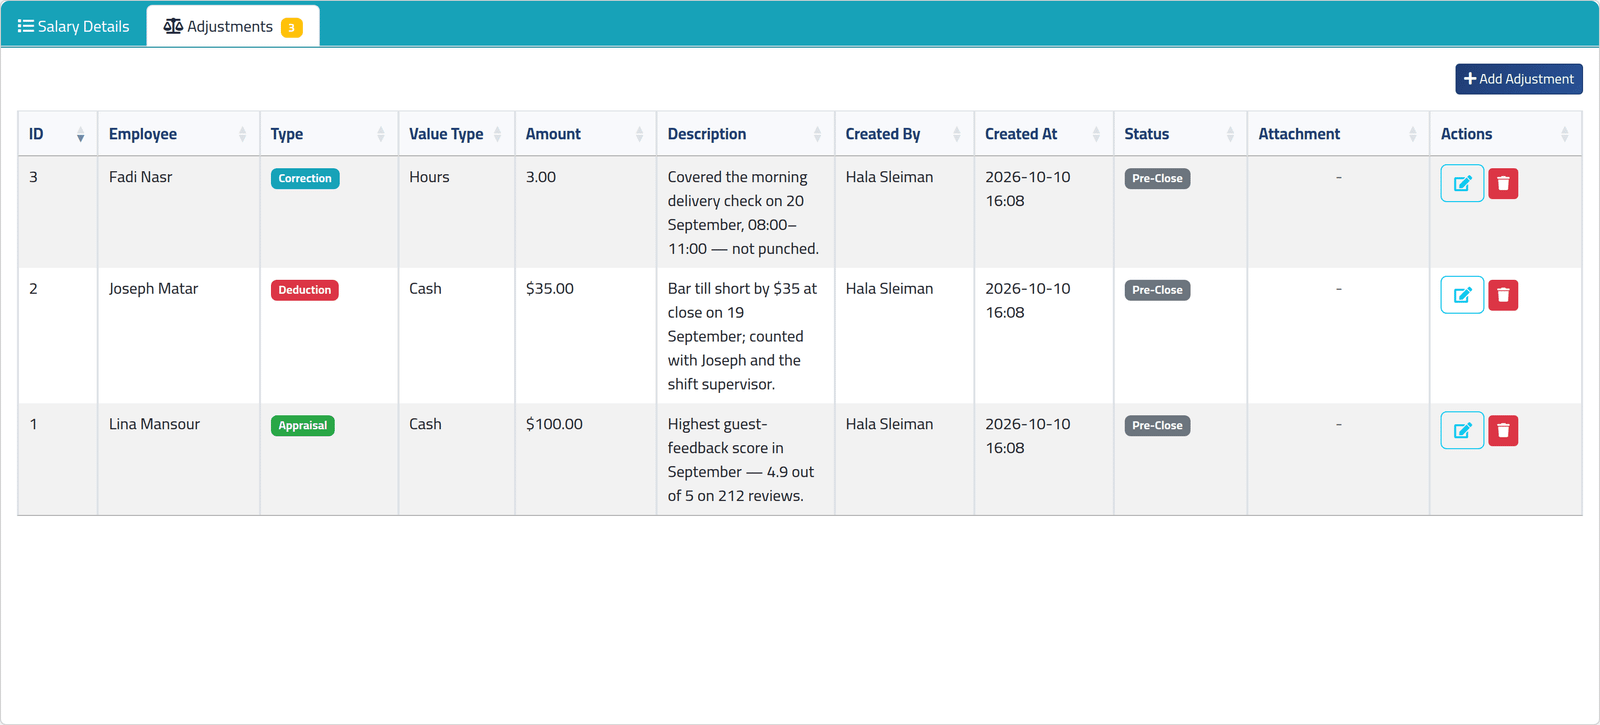
Task: Click the Pre-Close status for Fadi Nasr
Action: tap(1157, 179)
